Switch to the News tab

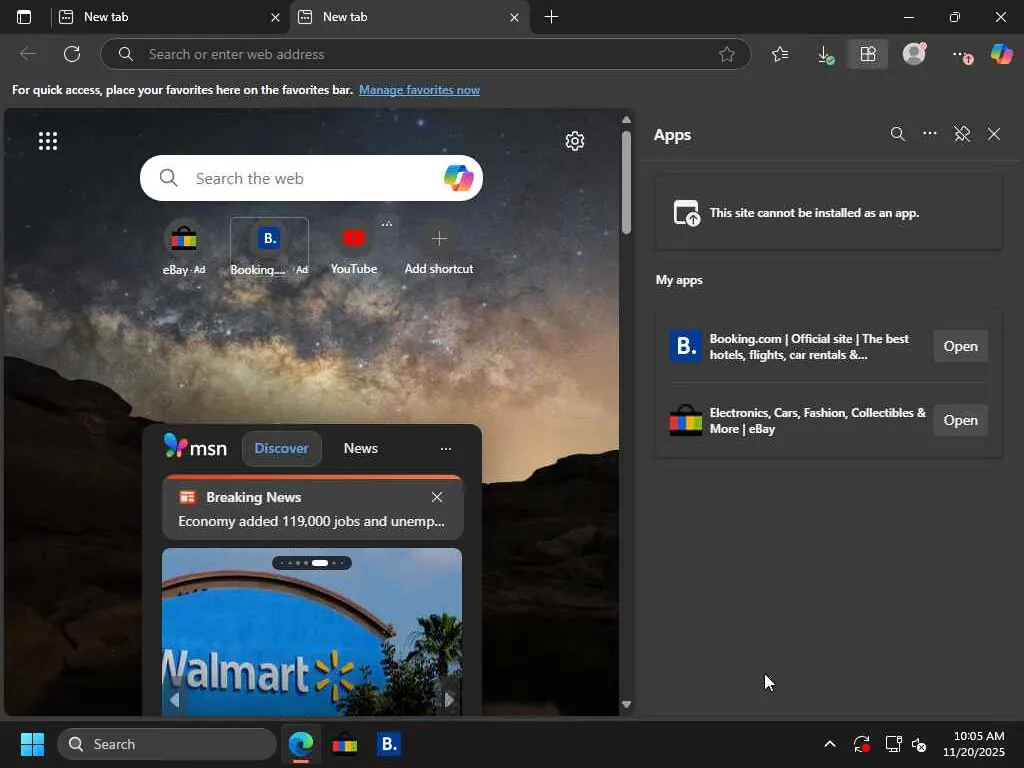[x=360, y=448]
